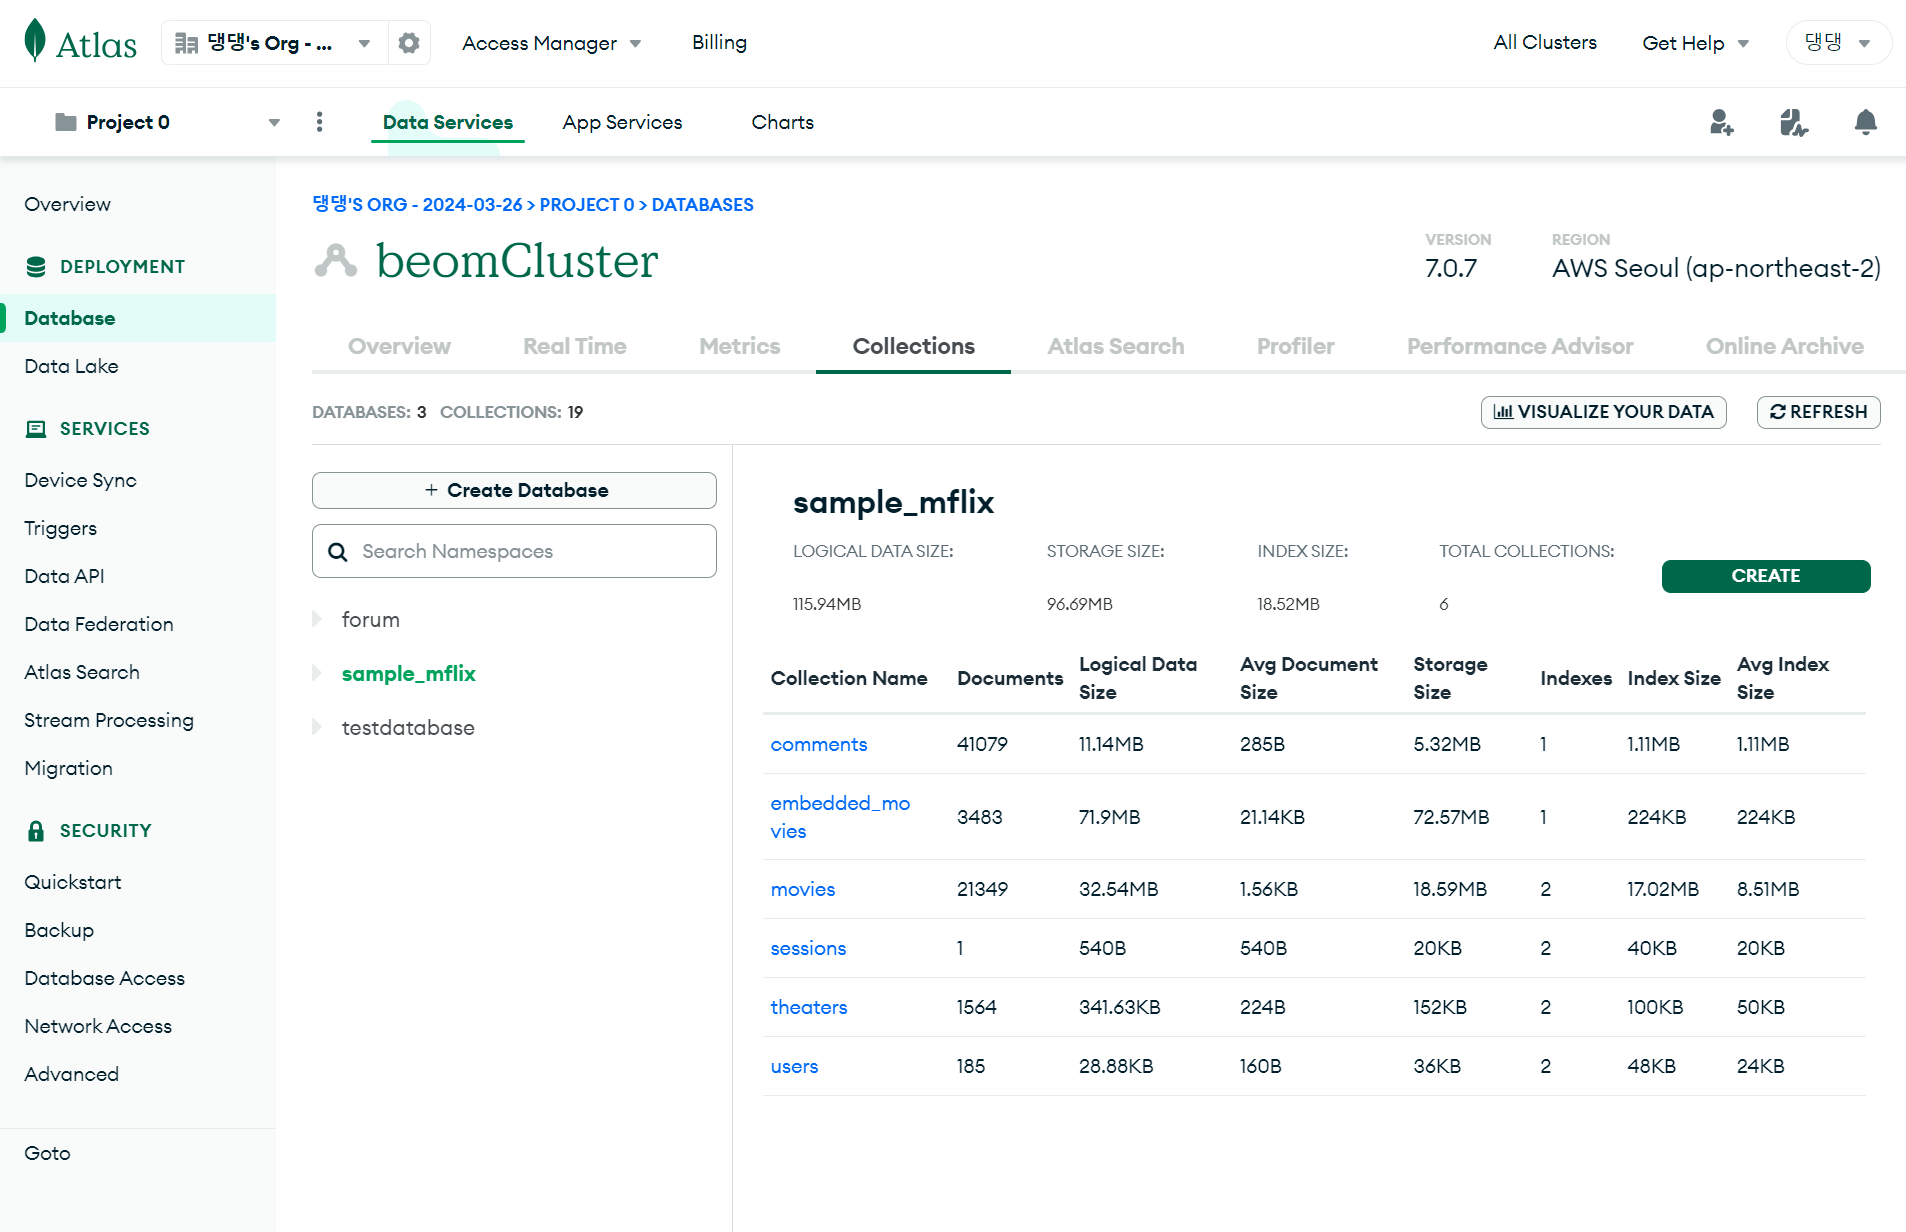The image size is (1906, 1232).
Task: Click the organization breadcrumb link
Action: click(x=417, y=205)
